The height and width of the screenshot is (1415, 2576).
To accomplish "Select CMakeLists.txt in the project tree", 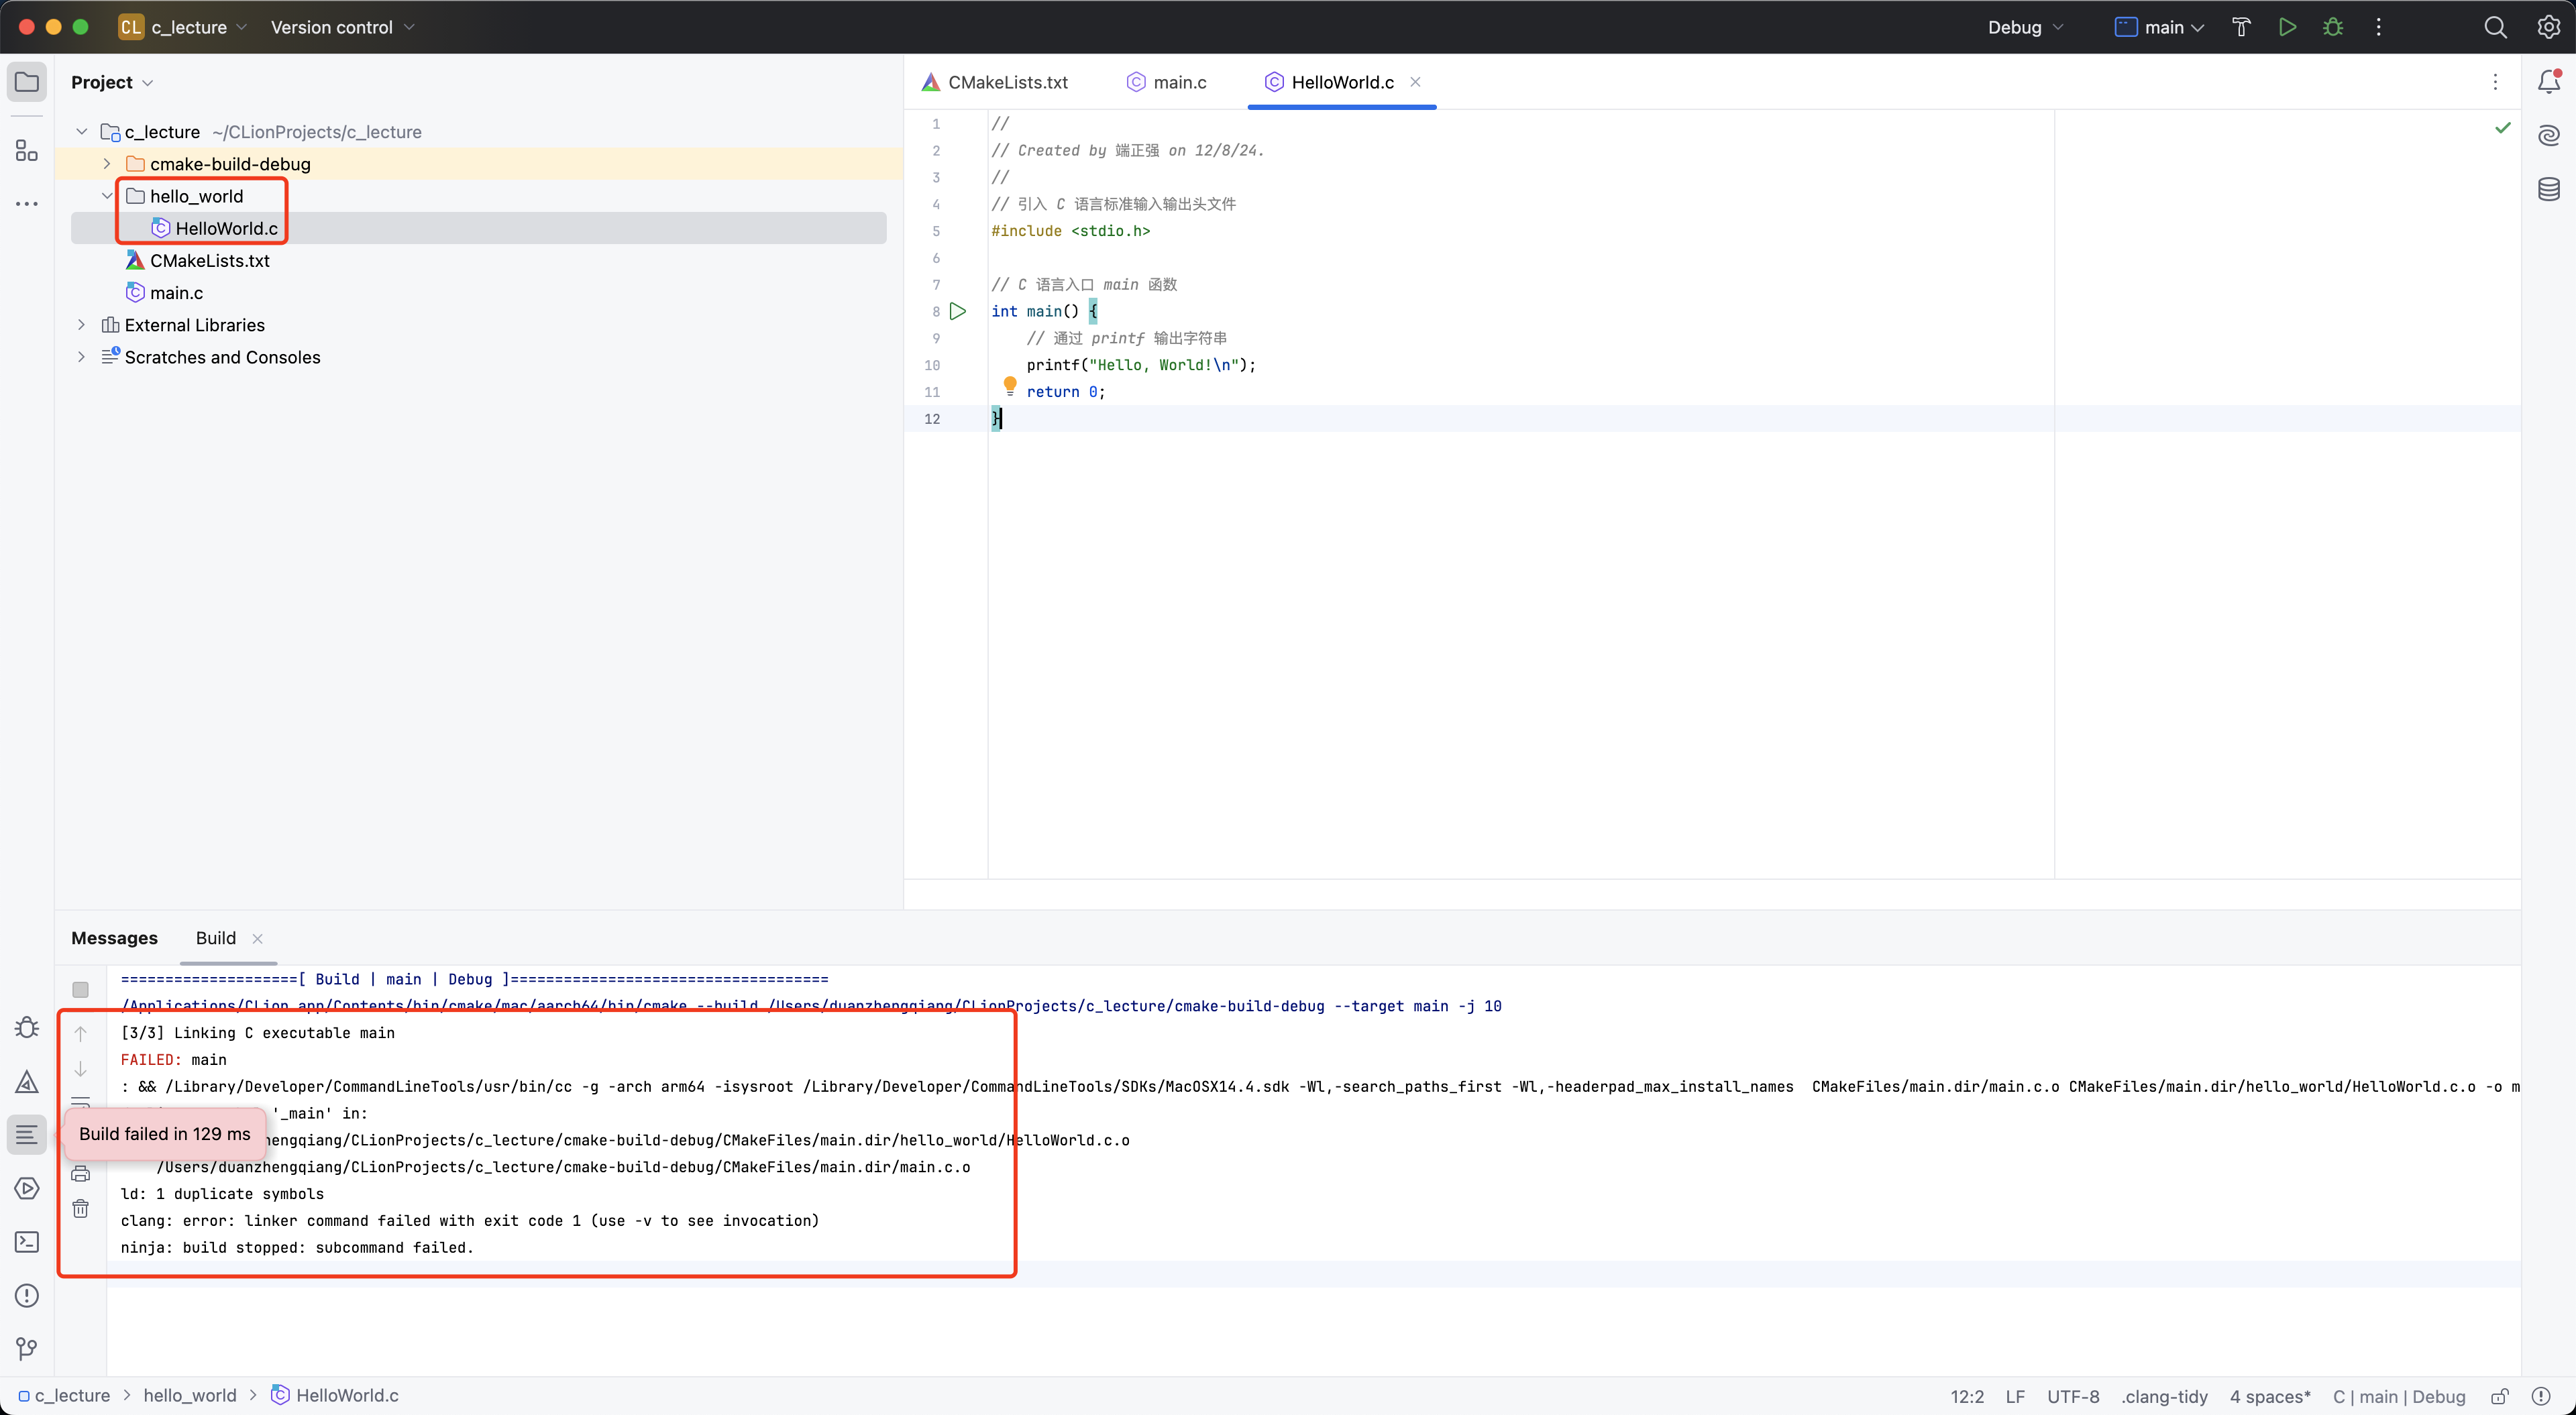I will (x=209, y=261).
